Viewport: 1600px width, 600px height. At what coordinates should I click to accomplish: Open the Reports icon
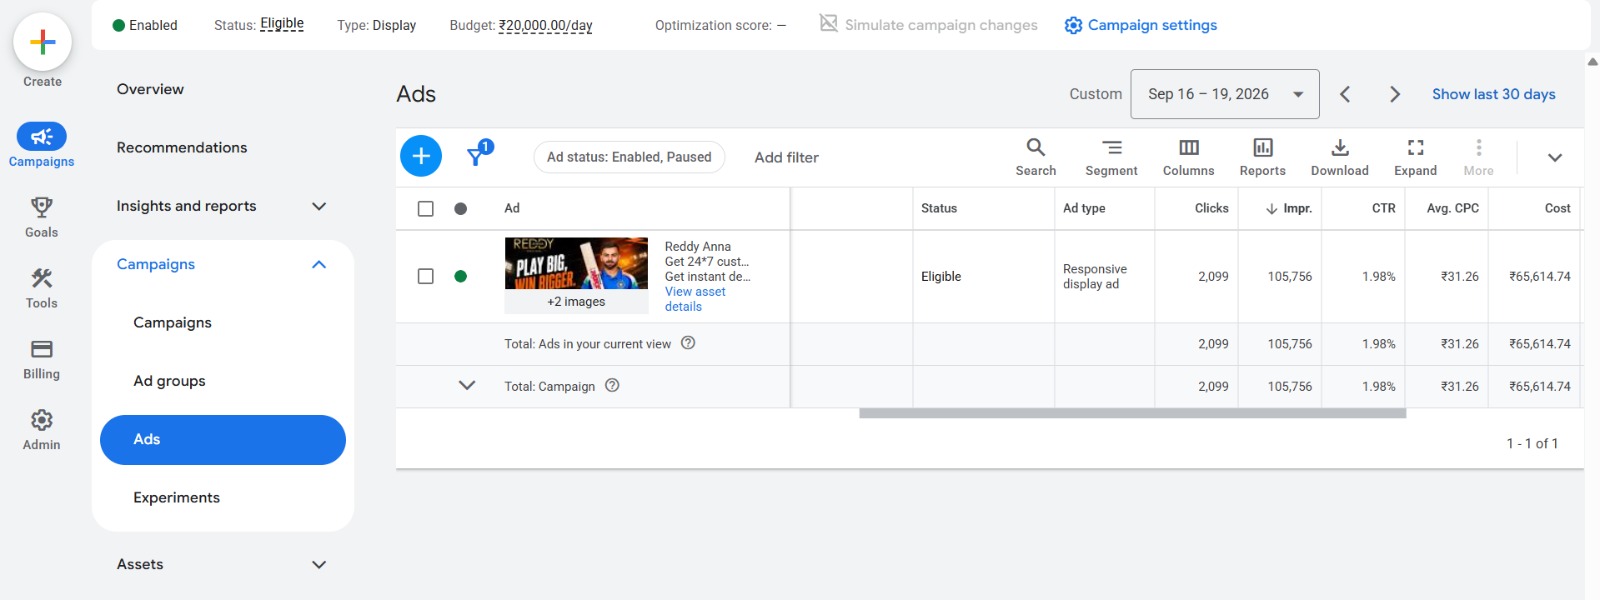(x=1263, y=147)
